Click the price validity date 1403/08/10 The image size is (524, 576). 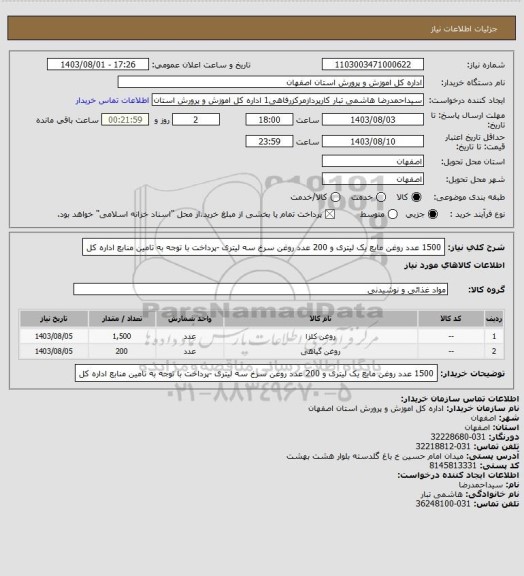373,141
